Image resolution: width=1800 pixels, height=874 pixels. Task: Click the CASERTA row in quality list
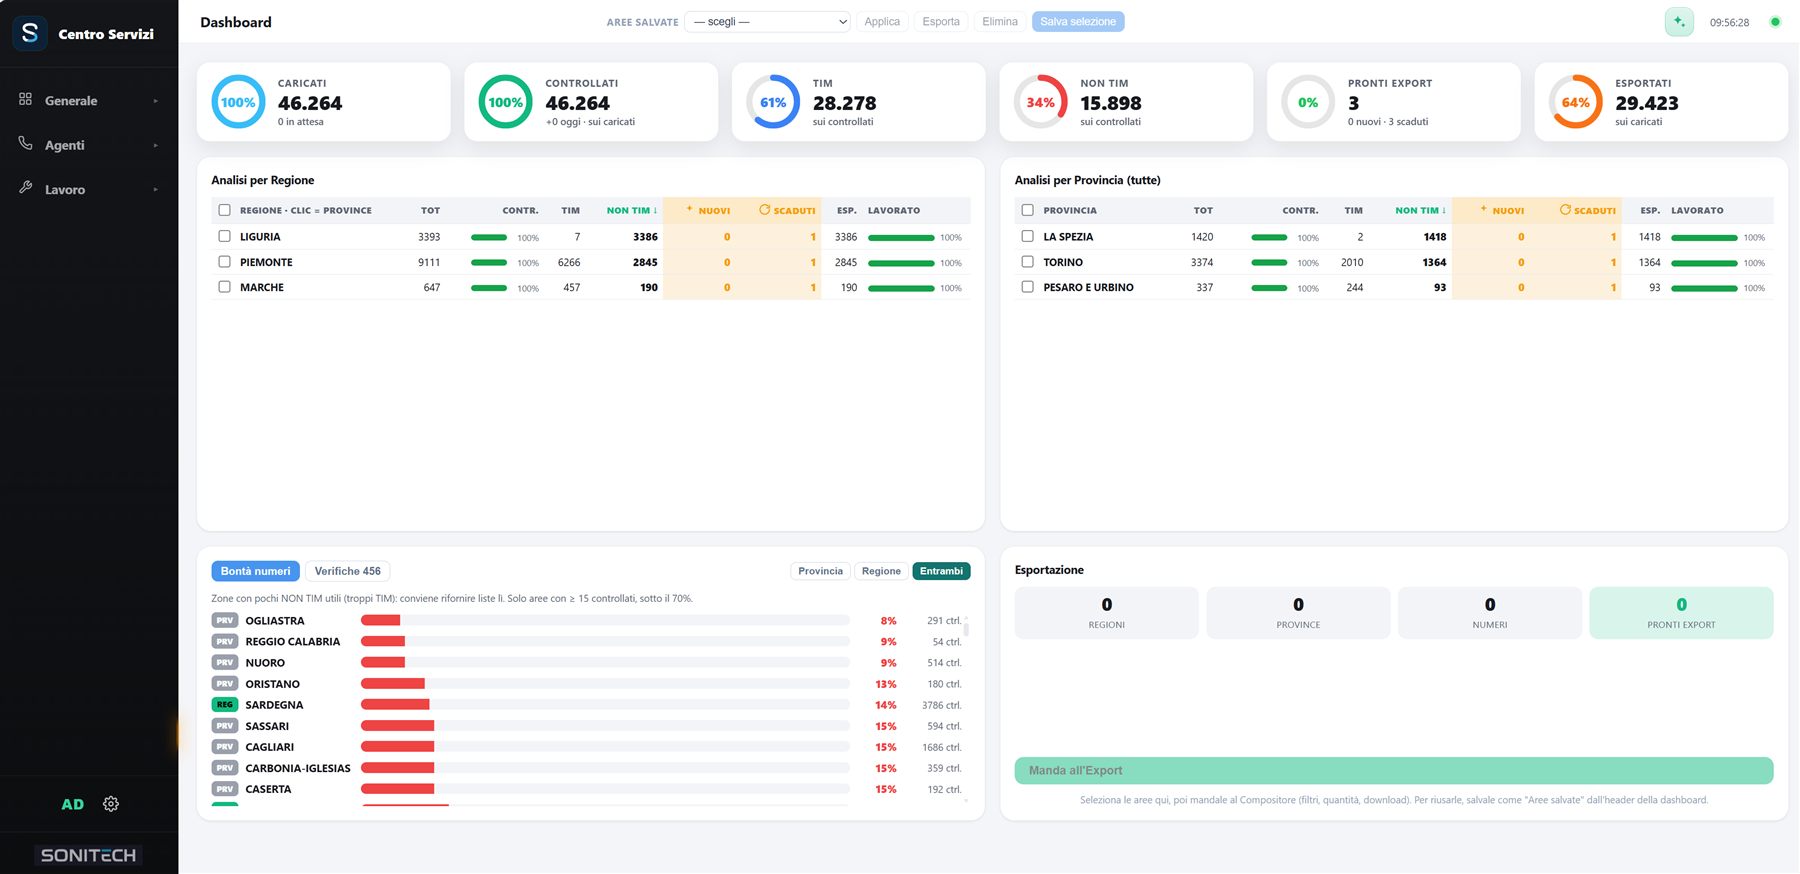588,789
